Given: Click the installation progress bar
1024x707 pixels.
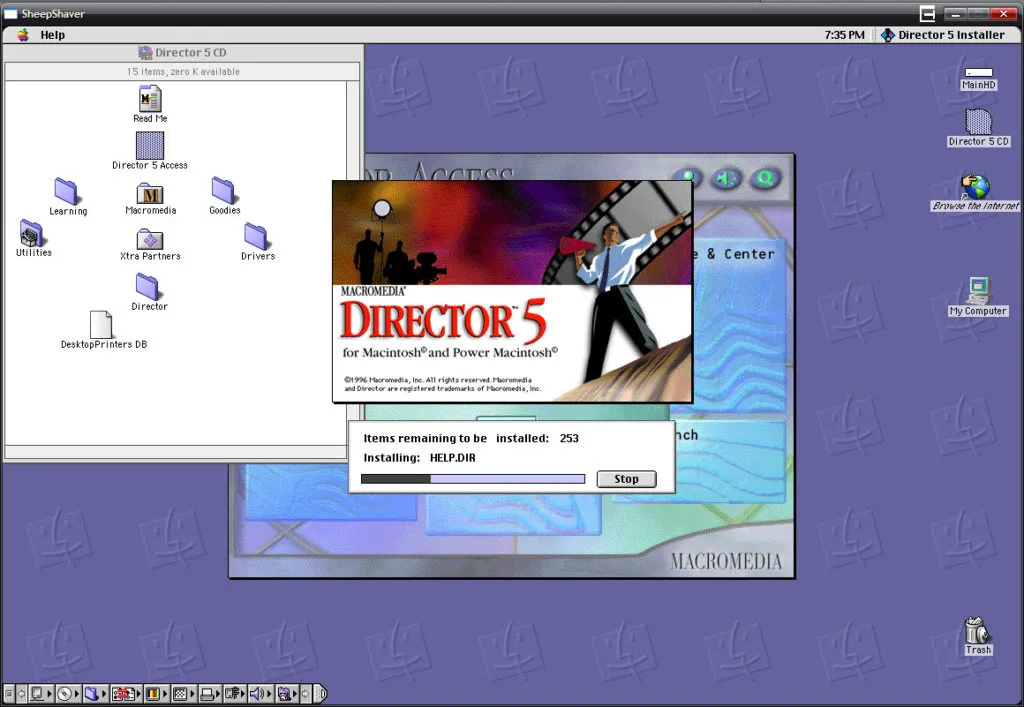Looking at the screenshot, I should (473, 479).
